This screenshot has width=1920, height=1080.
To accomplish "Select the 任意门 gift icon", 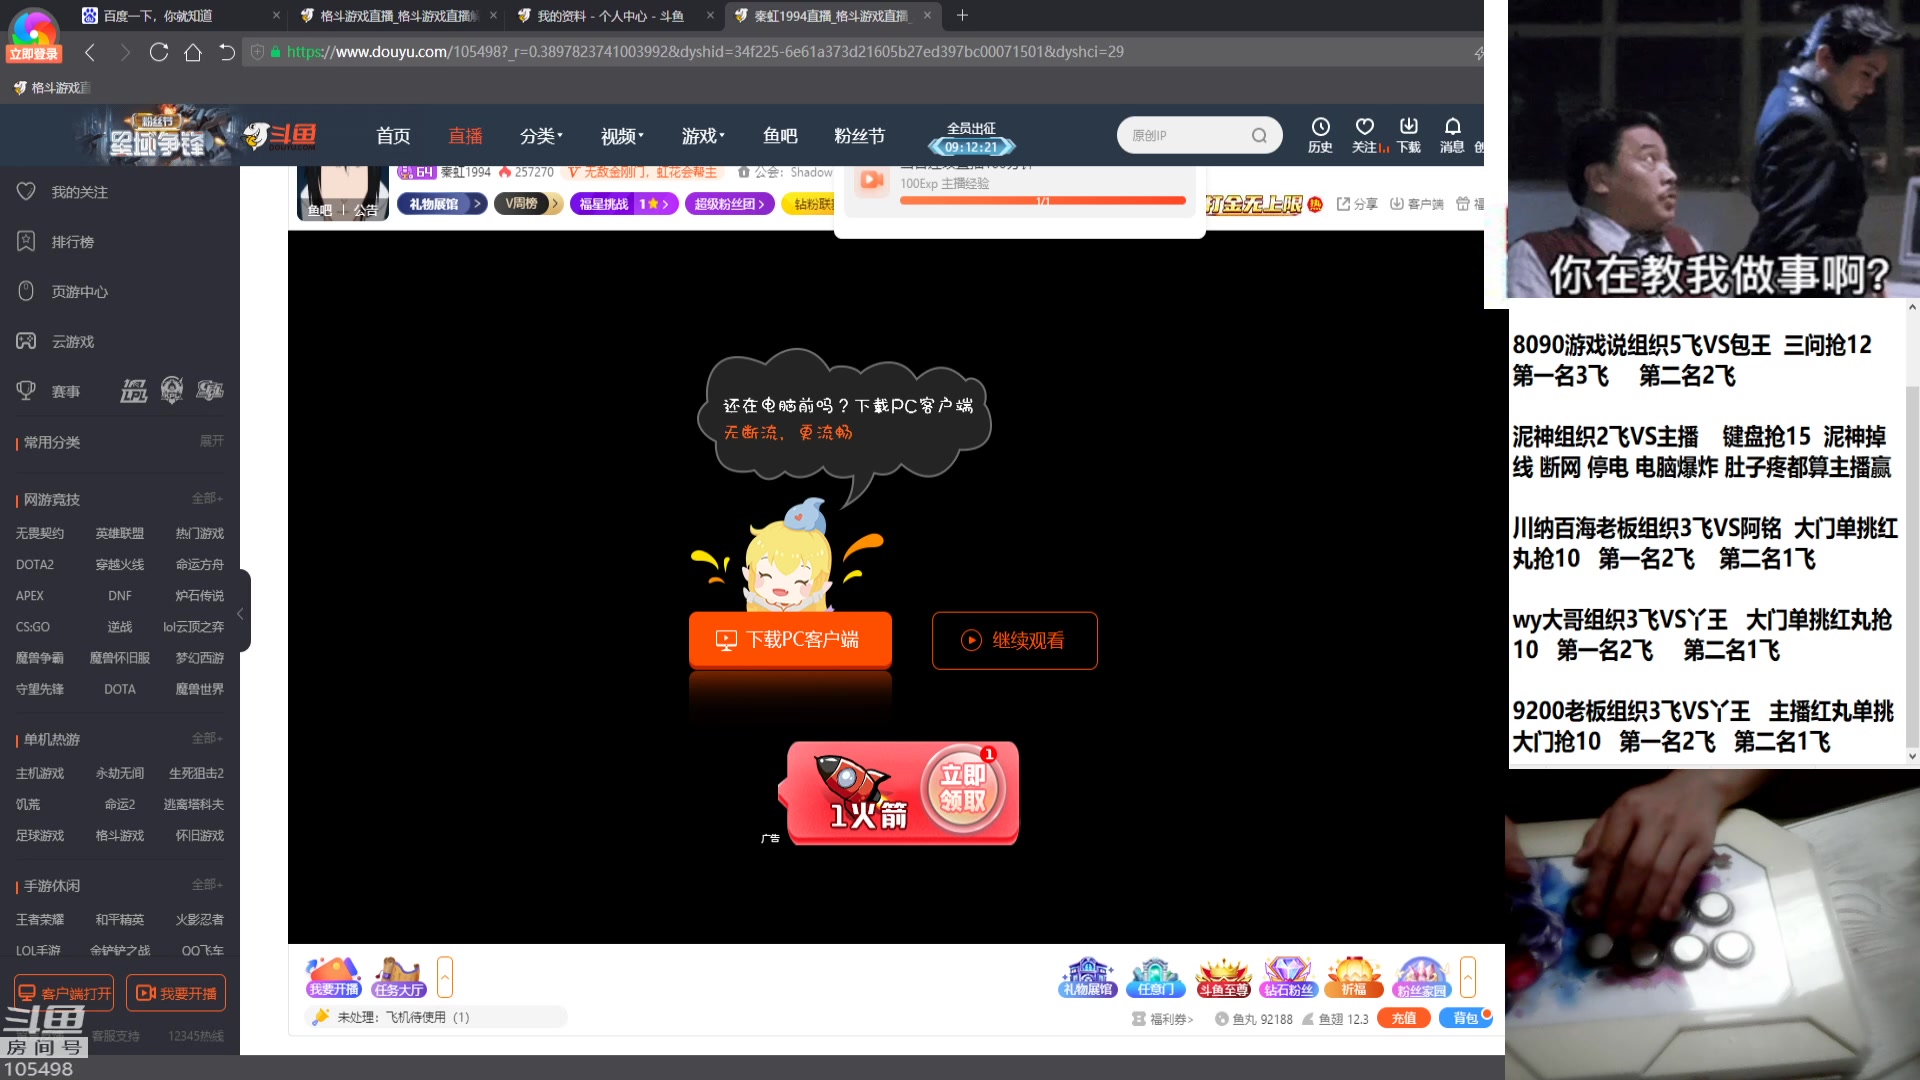I will pos(1155,977).
